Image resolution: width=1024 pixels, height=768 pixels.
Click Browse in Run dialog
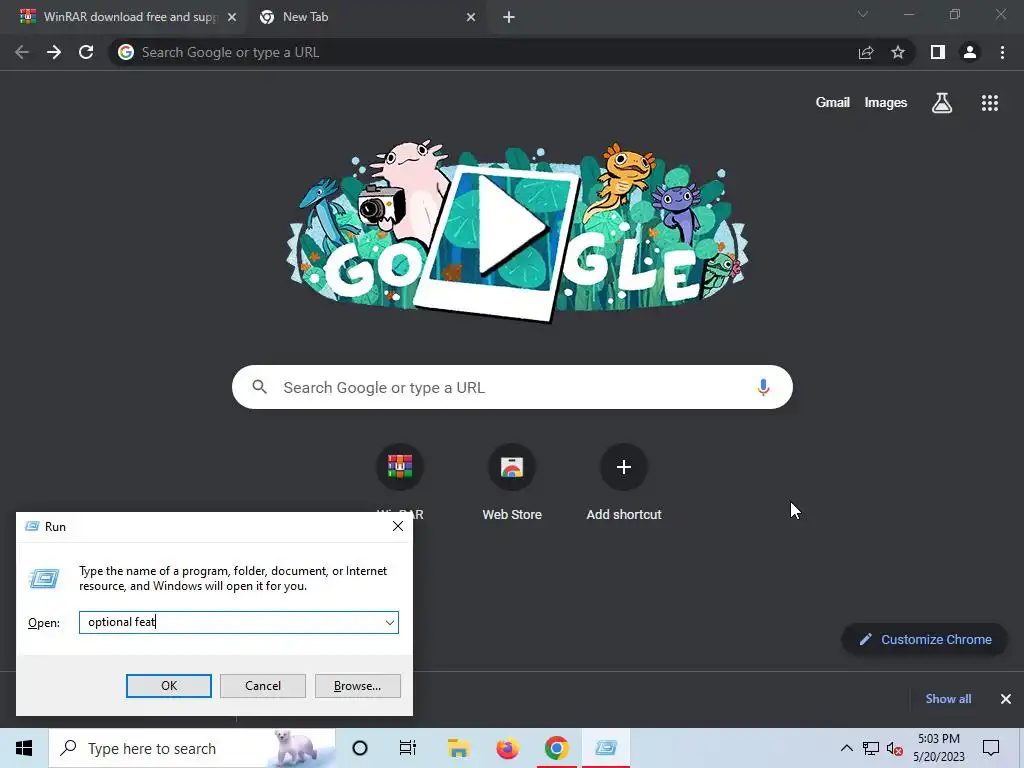tap(357, 686)
